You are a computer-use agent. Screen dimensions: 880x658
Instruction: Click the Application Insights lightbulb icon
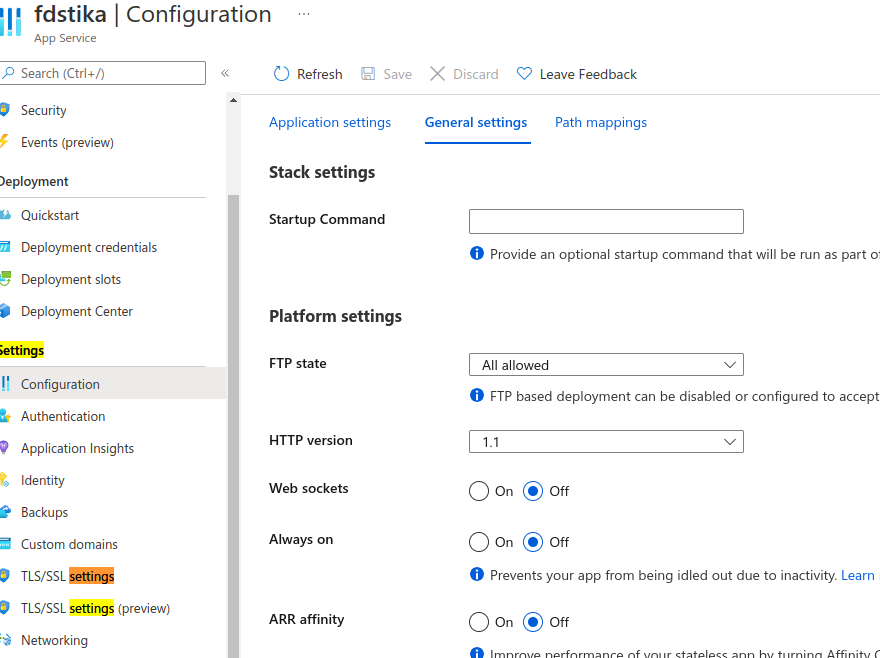(5, 448)
